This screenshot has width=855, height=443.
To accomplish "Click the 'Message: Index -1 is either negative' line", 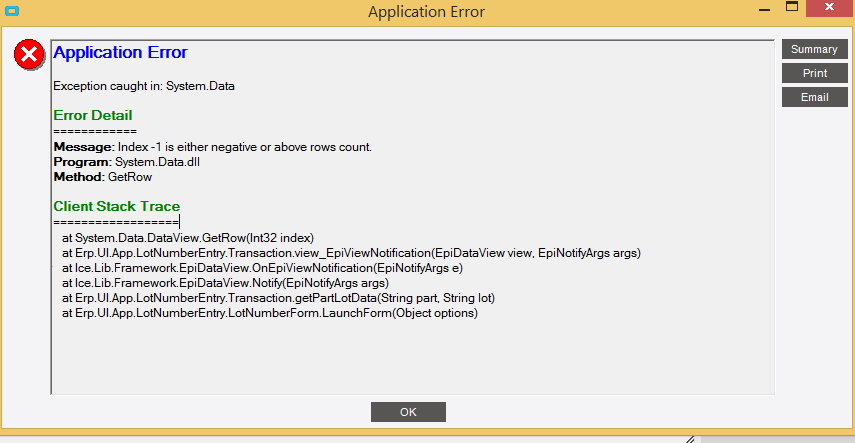I will pyautogui.click(x=213, y=147).
